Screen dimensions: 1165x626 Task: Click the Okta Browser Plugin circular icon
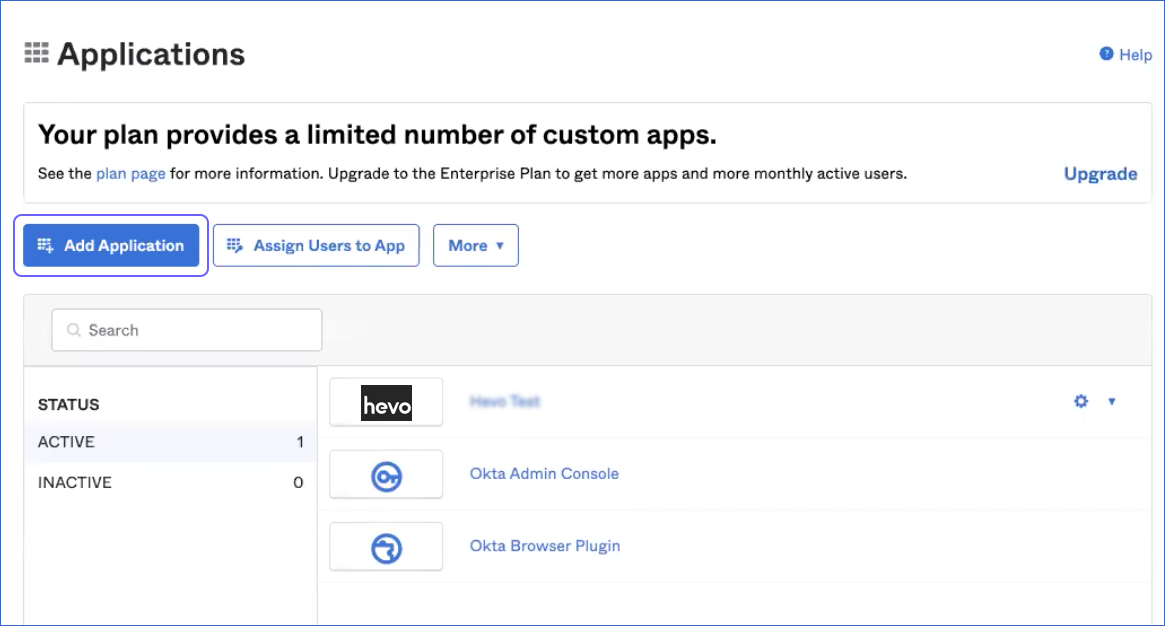tap(386, 546)
